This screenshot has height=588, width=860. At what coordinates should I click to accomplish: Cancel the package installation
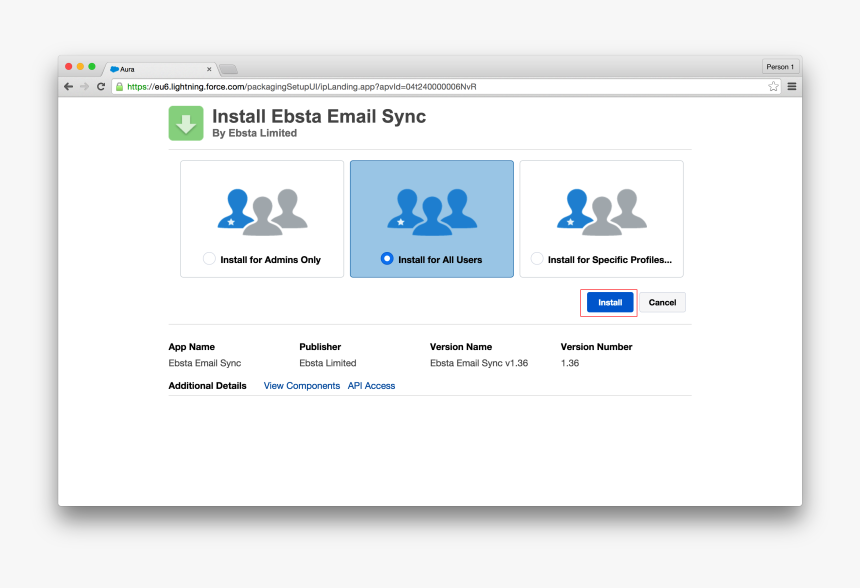click(662, 302)
